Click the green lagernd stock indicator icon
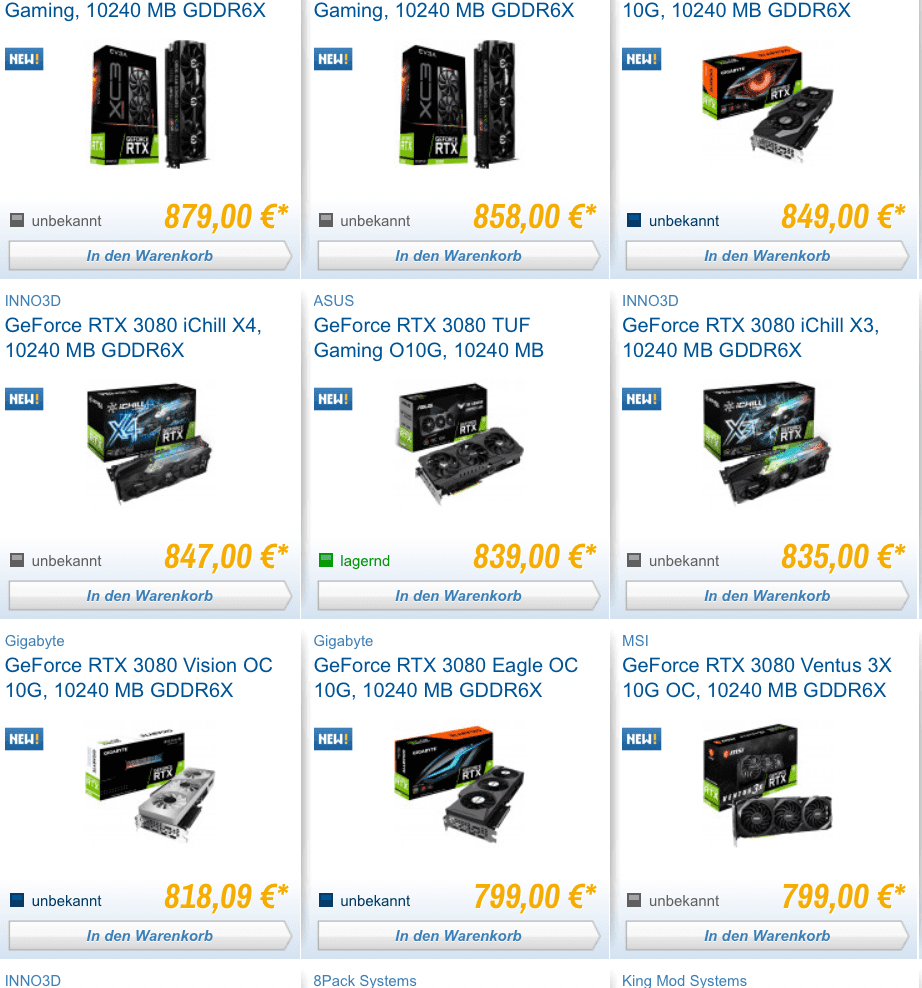This screenshot has height=988, width=922. tap(326, 560)
